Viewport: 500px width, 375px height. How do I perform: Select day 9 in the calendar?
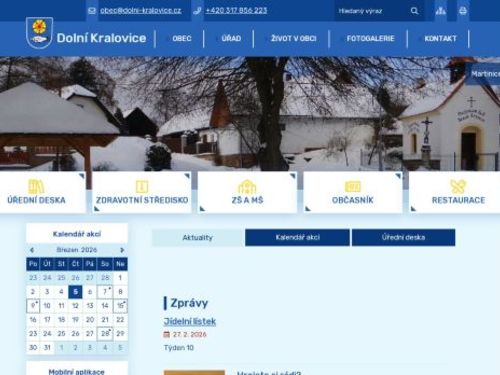(x=33, y=306)
